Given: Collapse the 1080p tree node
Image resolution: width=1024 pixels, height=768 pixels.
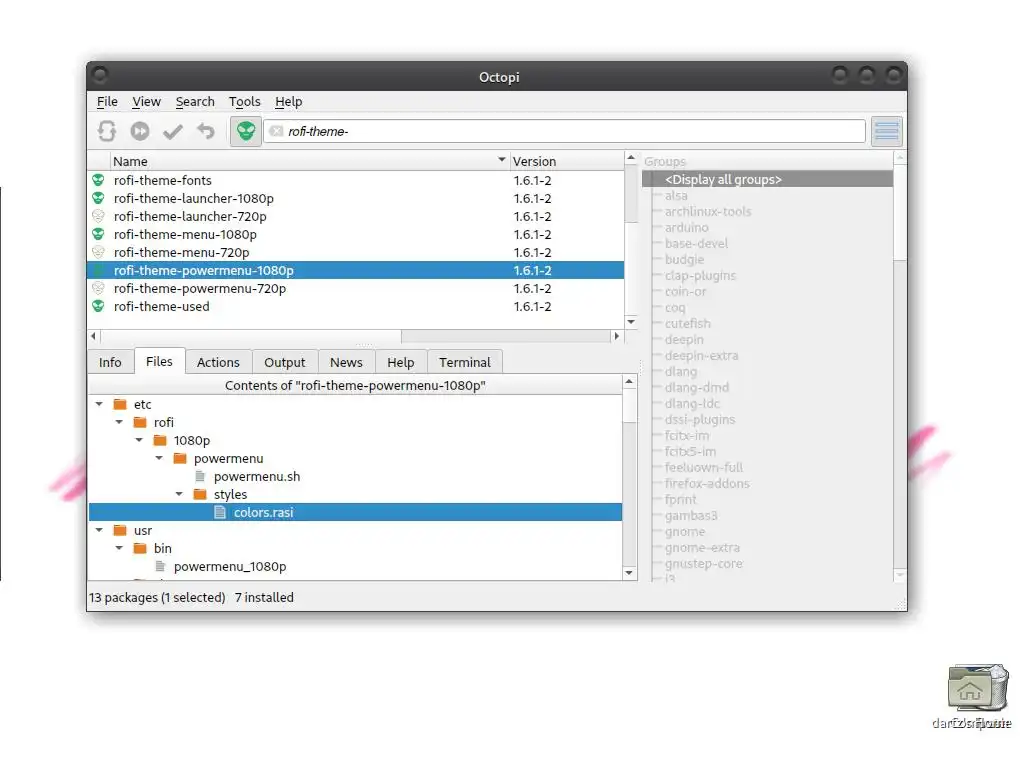Looking at the screenshot, I should [139, 440].
